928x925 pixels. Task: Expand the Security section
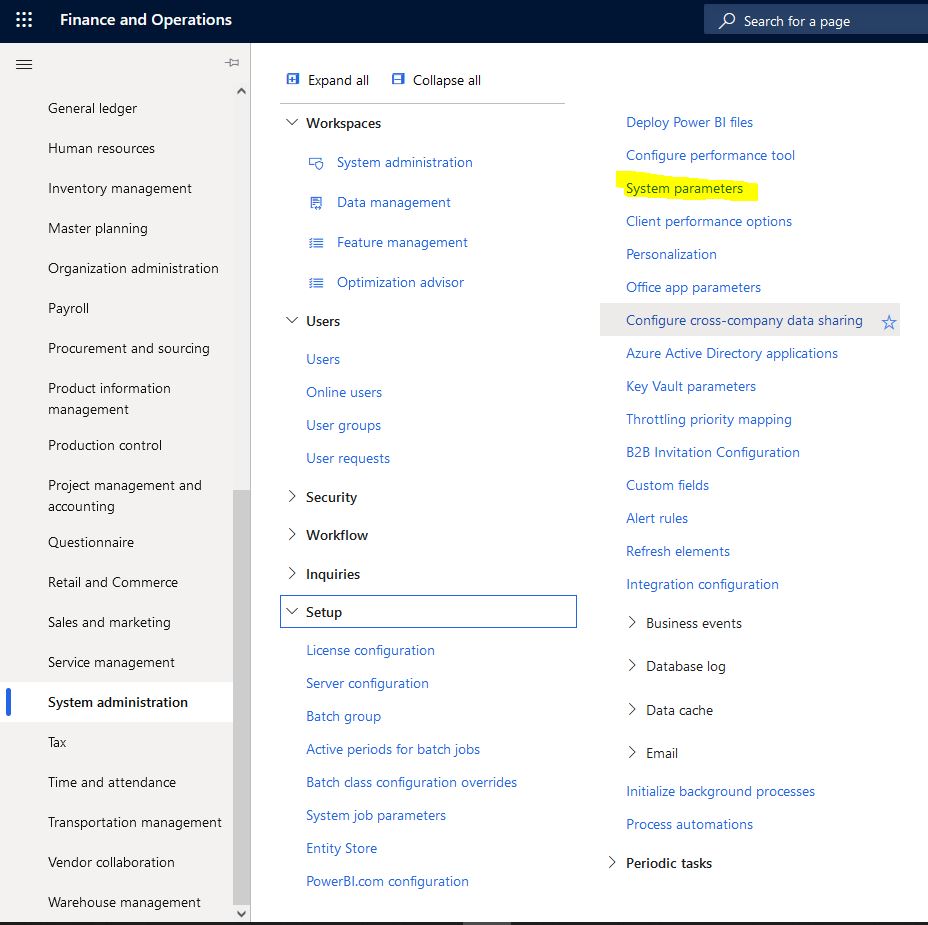click(292, 496)
